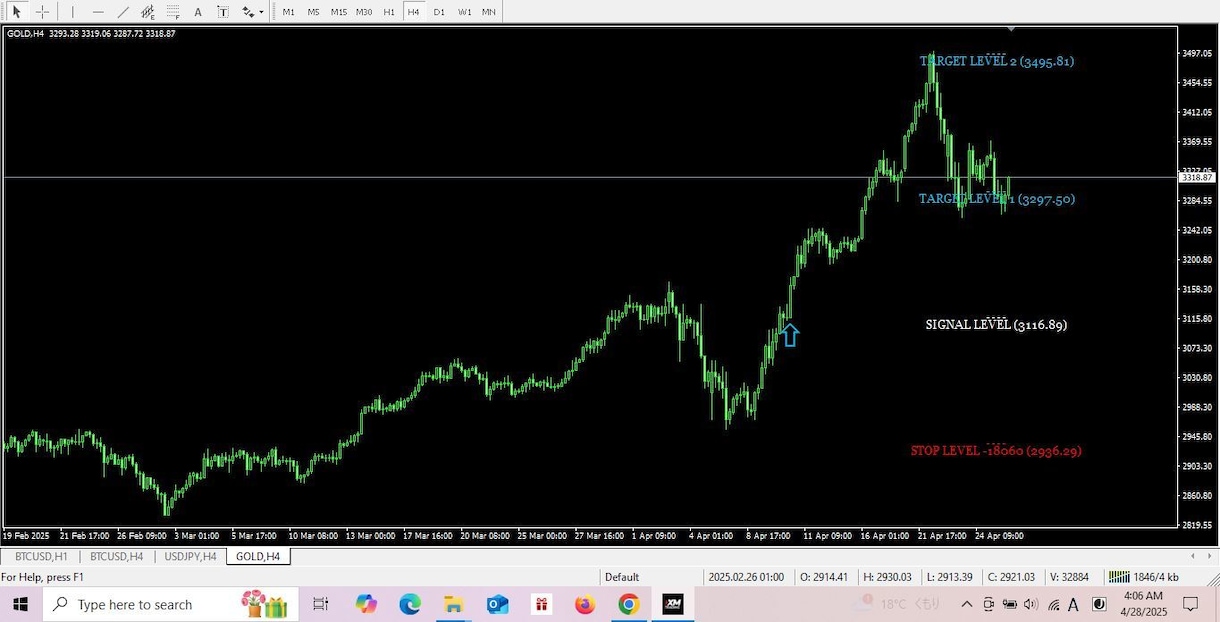Switch to the USDJPY,H4 tab

coord(190,556)
